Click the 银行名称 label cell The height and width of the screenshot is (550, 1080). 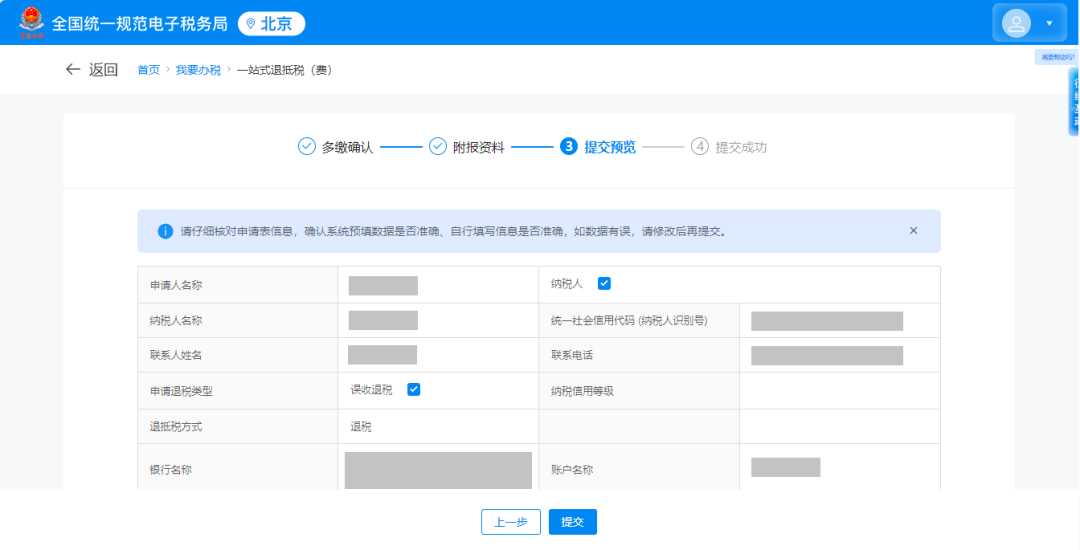238,469
